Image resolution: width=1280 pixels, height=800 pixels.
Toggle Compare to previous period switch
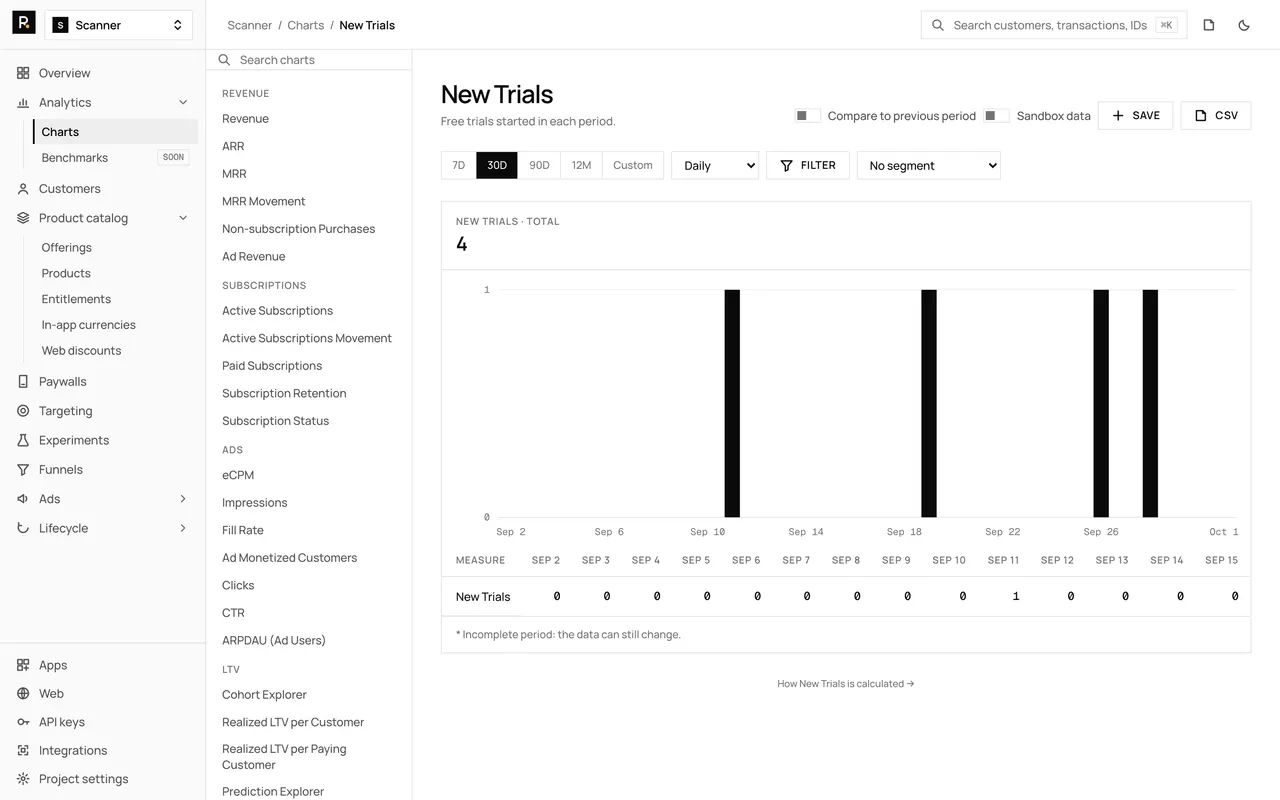pyautogui.click(x=807, y=116)
